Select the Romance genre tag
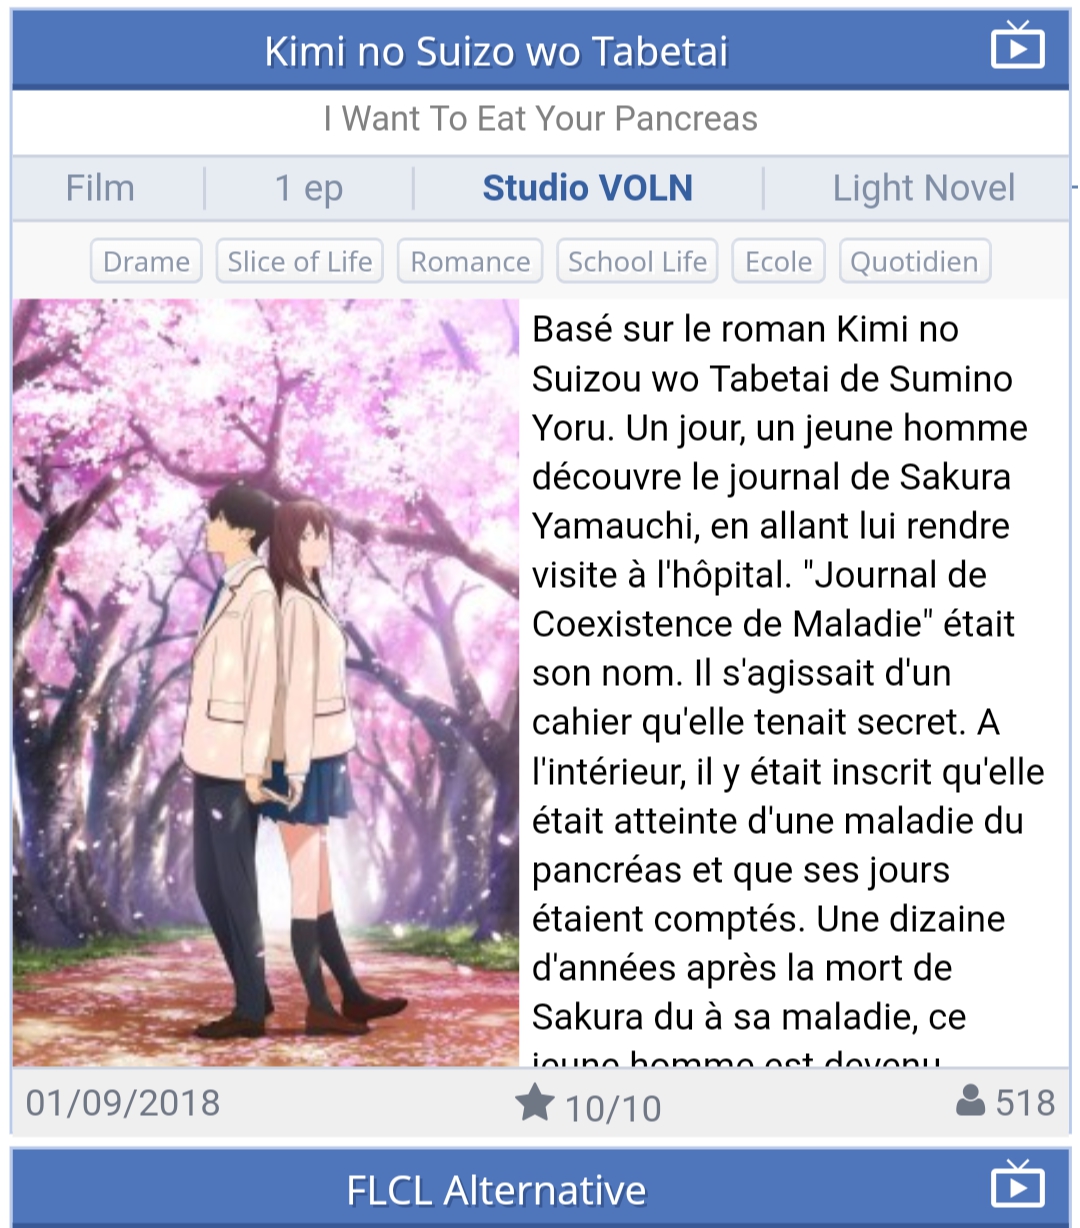The width and height of the screenshot is (1080, 1228). (x=470, y=261)
